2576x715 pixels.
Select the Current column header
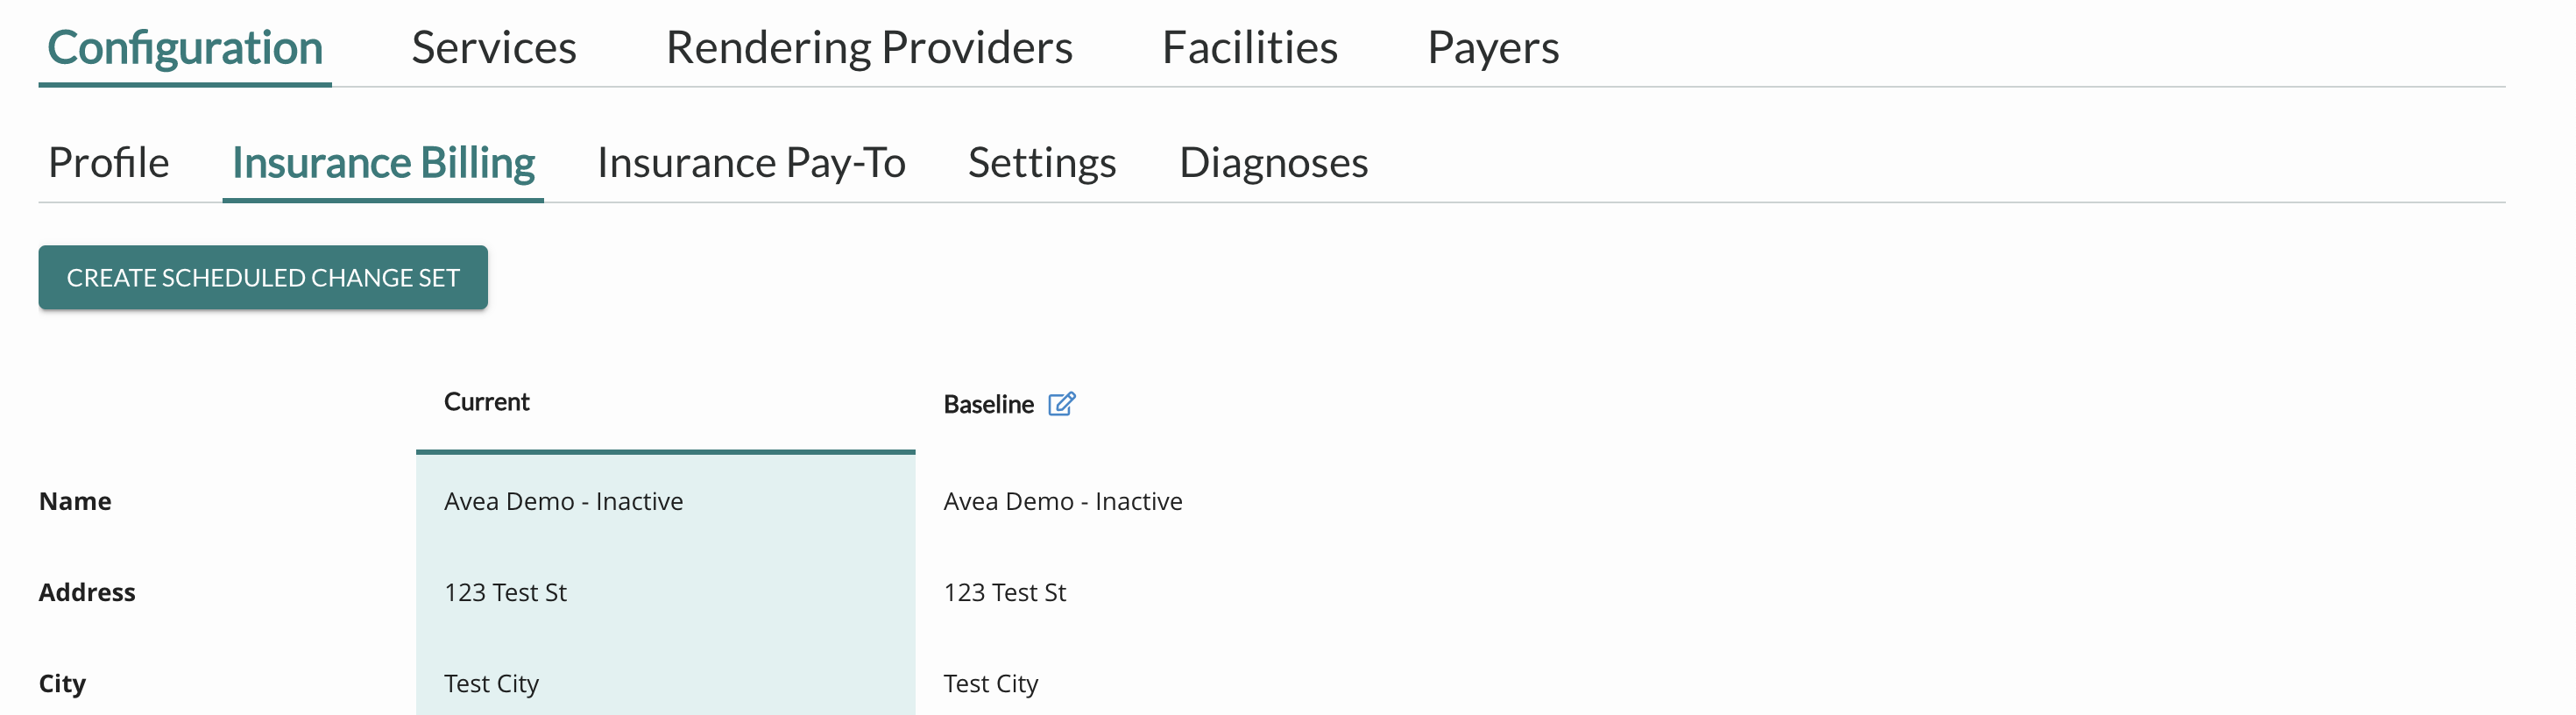pyautogui.click(x=486, y=401)
